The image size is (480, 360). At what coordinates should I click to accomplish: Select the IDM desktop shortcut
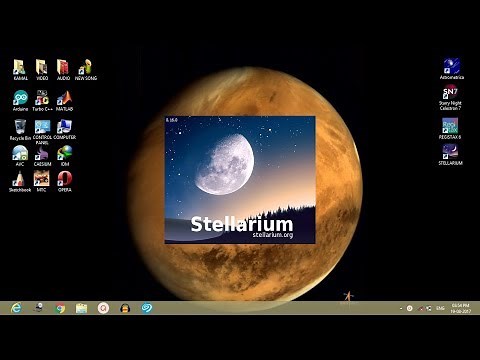point(65,156)
